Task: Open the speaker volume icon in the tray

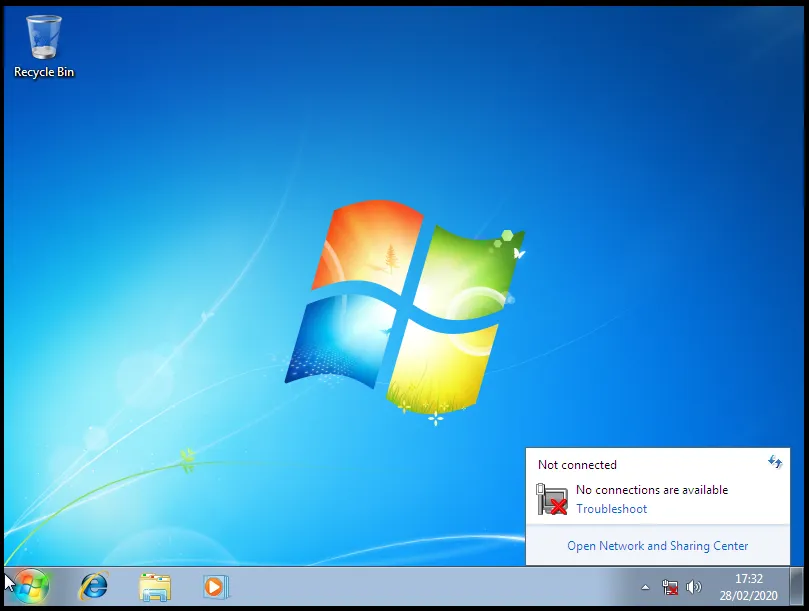Action: click(x=694, y=588)
